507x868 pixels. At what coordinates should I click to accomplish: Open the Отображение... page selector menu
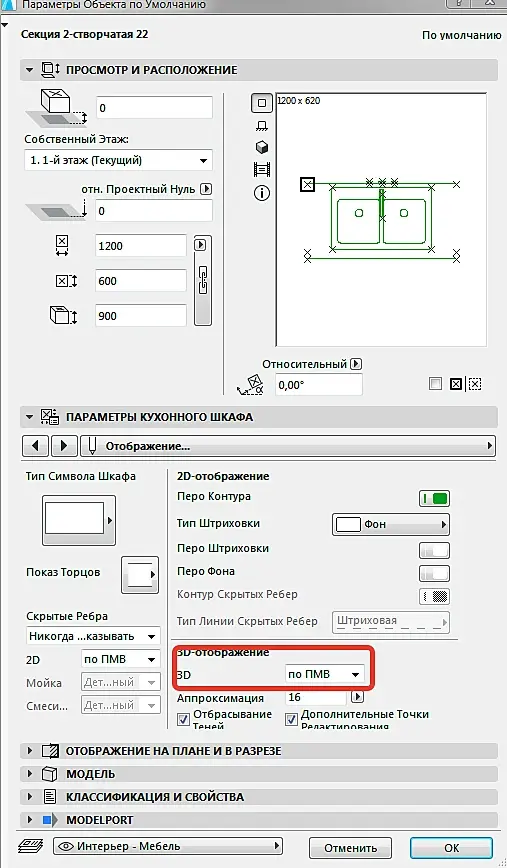[287, 446]
